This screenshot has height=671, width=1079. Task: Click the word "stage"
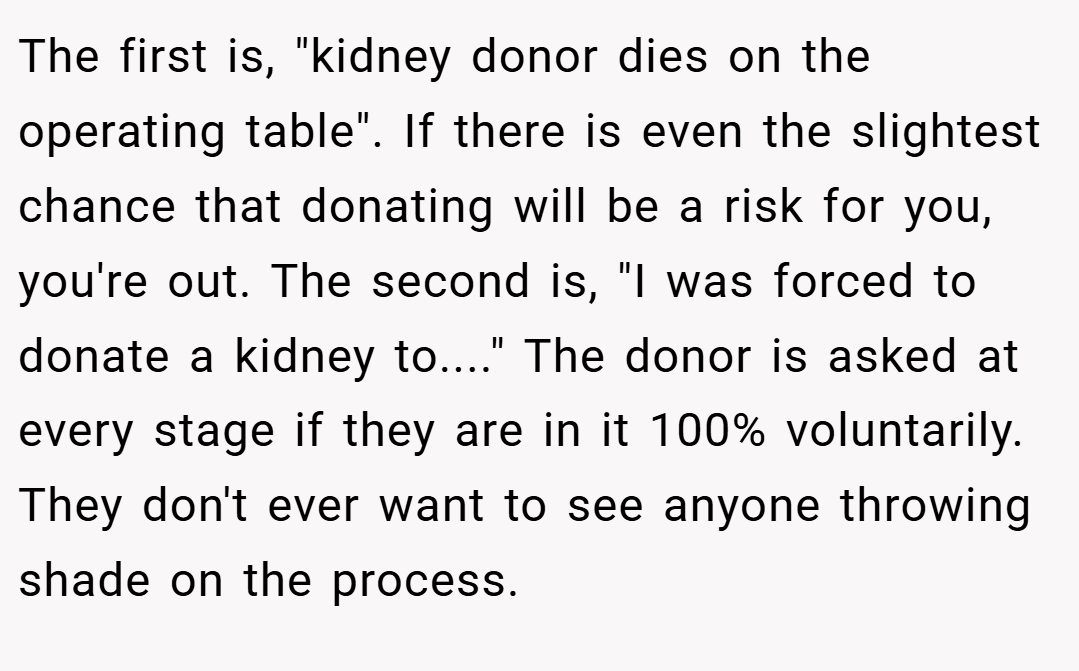pos(214,433)
